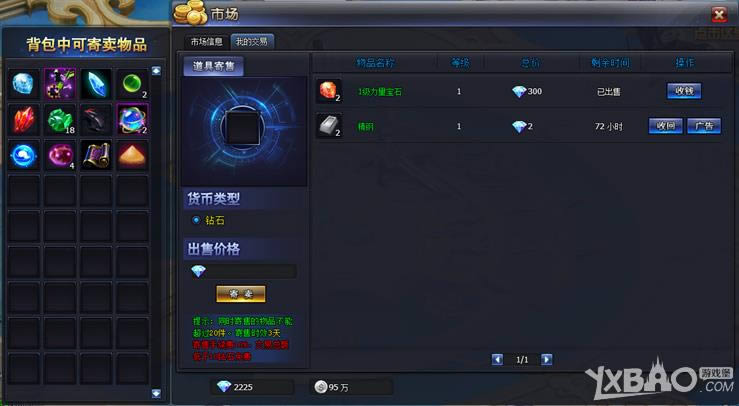Viewport: 739px width, 406px height.
Task: Click 广告 button for 精钢 listing
Action: 704,126
